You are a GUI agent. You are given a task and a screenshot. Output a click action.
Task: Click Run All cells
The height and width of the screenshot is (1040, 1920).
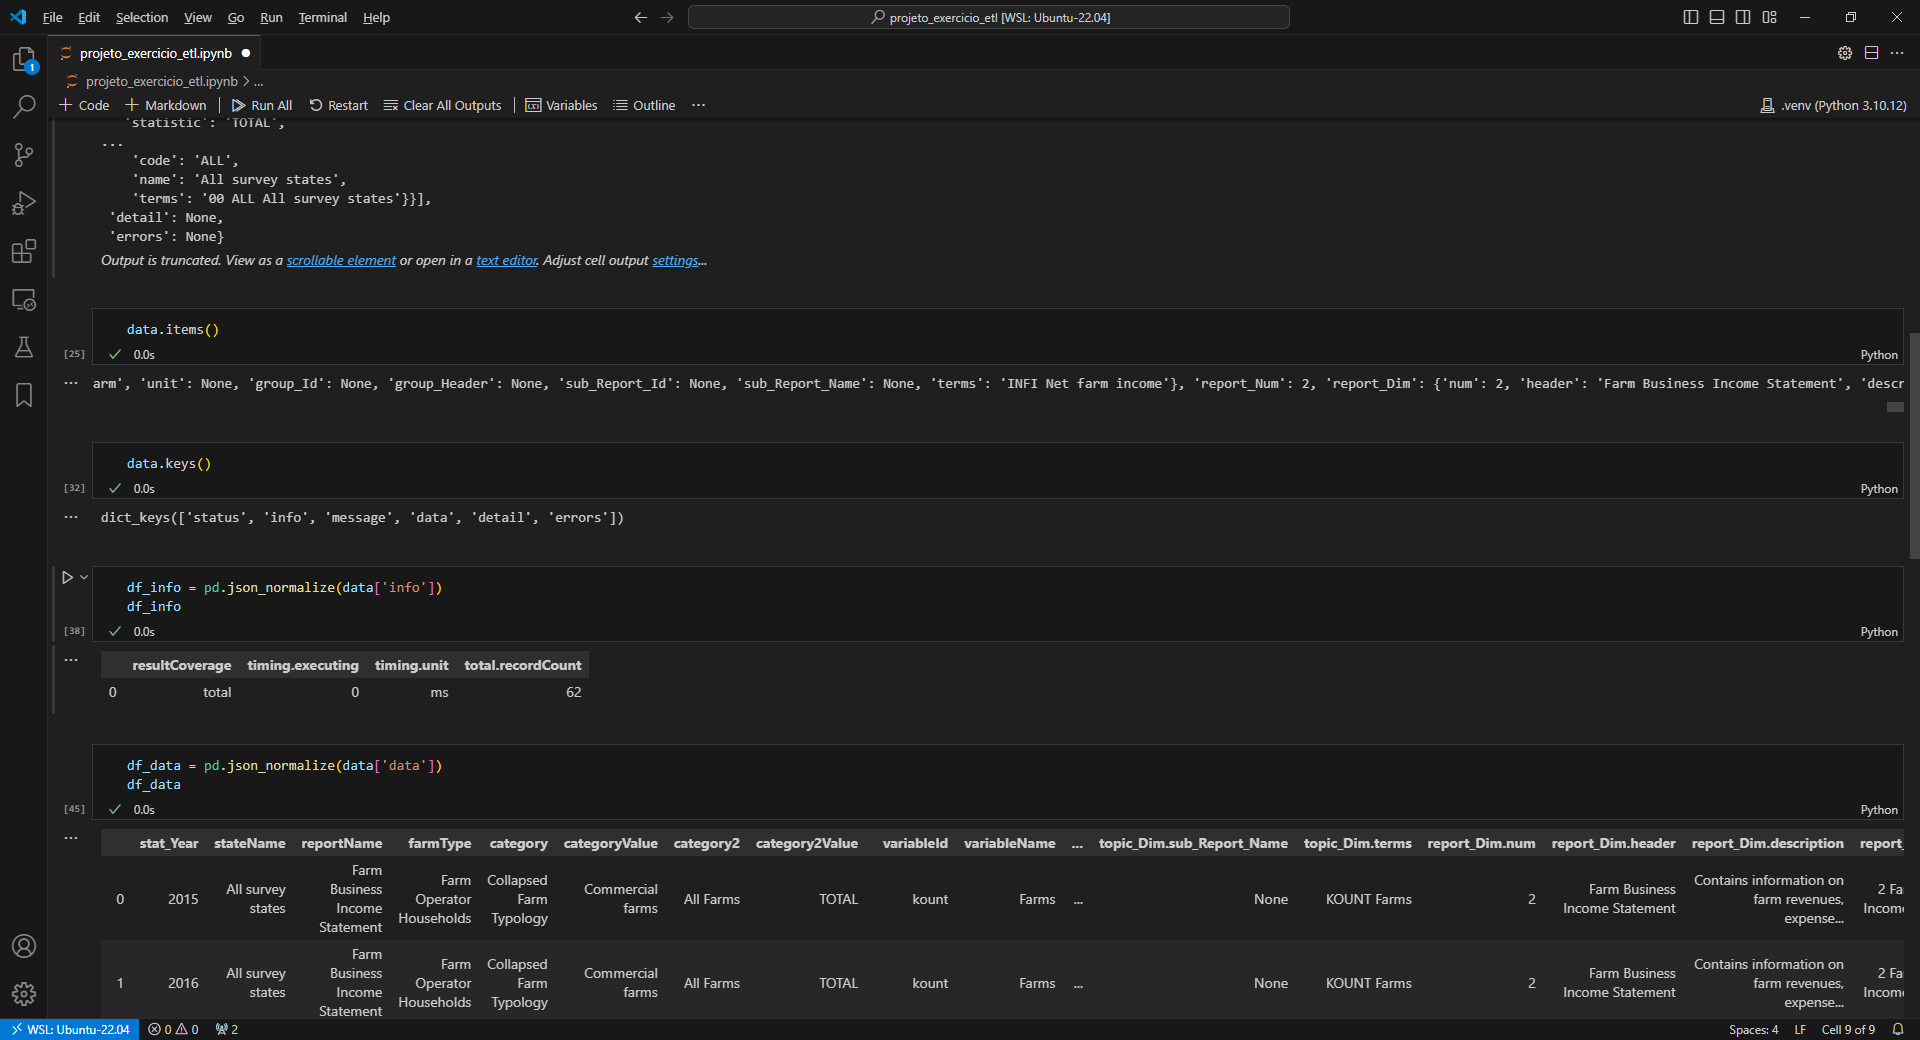262,105
